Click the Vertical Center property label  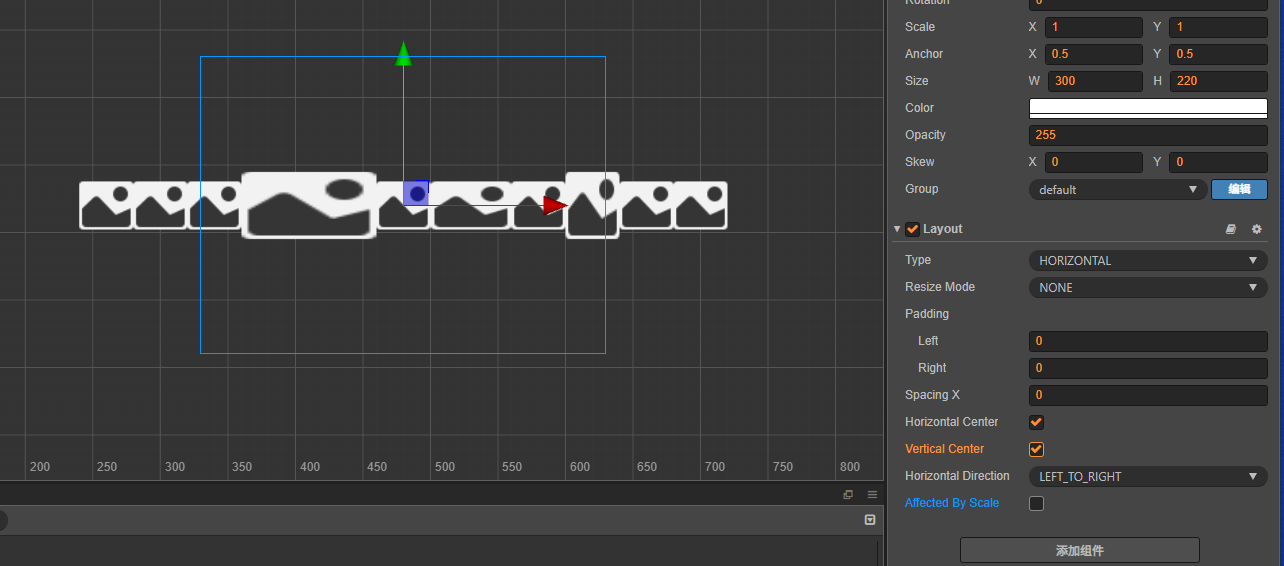[944, 449]
